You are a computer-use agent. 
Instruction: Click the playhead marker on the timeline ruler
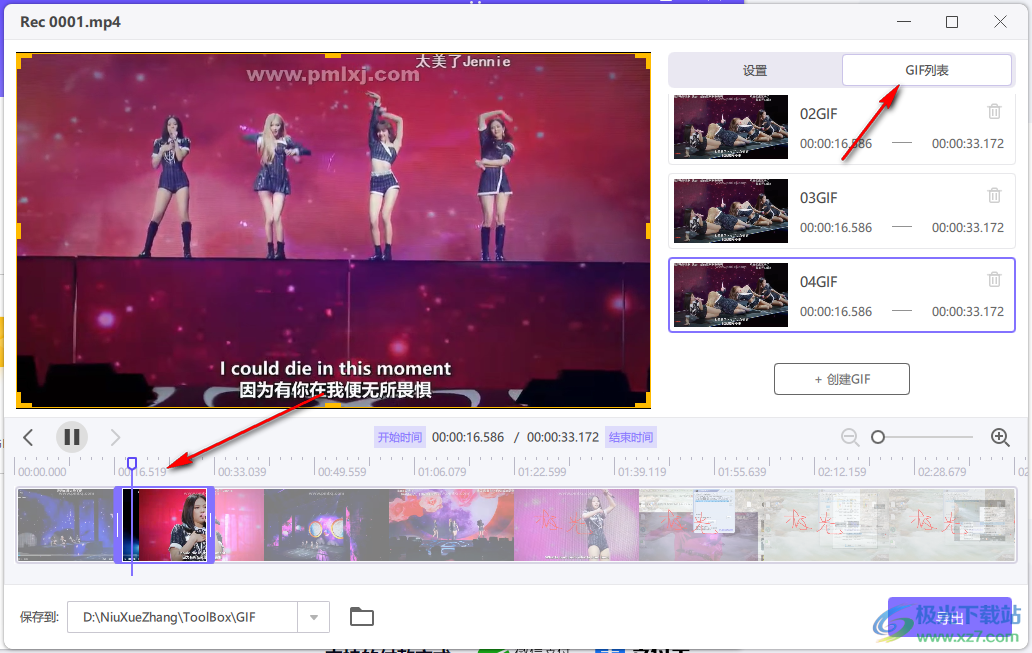132,463
